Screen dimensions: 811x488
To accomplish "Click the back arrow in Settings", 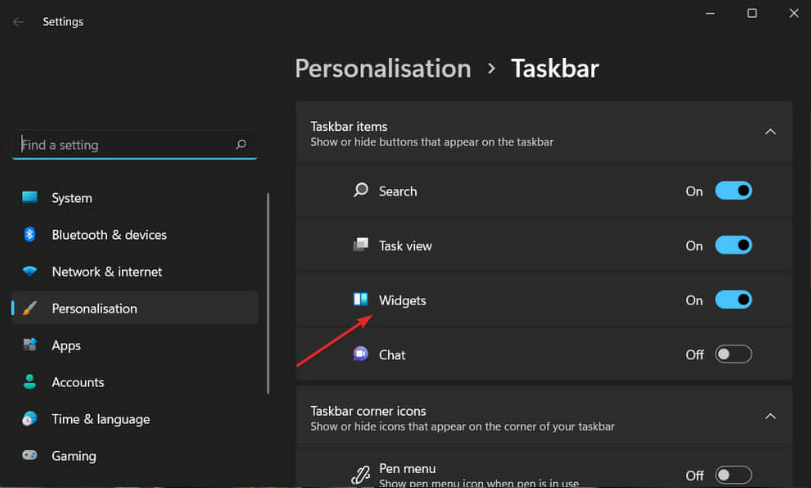I will pyautogui.click(x=18, y=22).
